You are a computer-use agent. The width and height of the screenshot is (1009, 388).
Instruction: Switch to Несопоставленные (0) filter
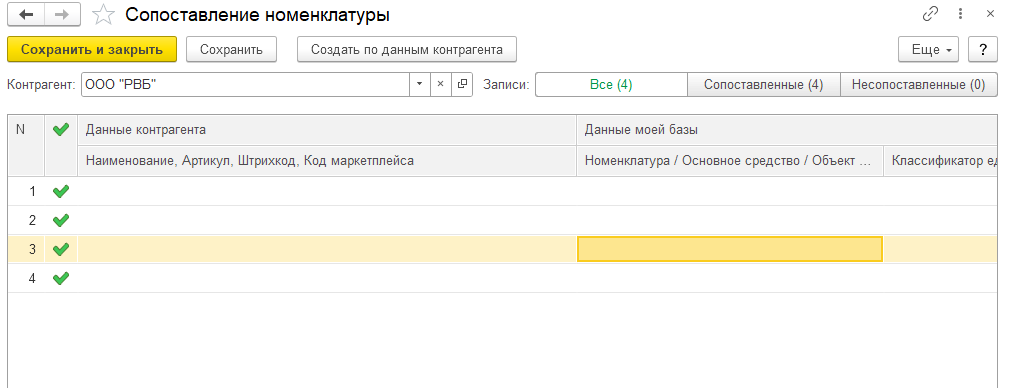tap(918, 84)
